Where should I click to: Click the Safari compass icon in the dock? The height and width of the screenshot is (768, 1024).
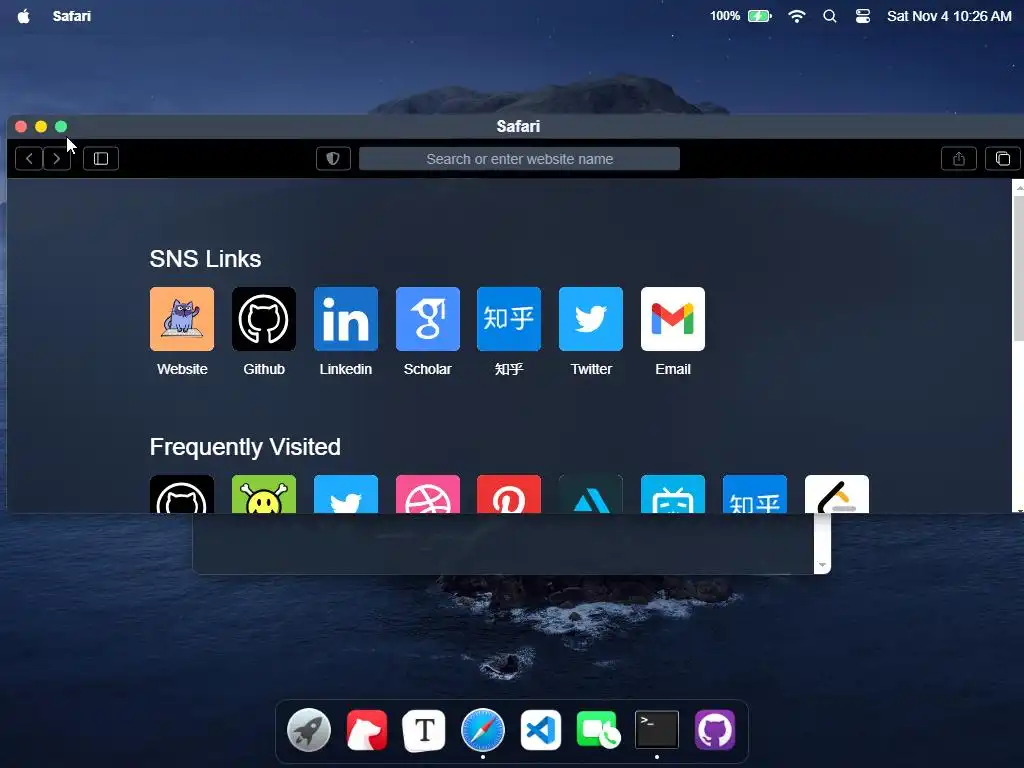tap(483, 730)
